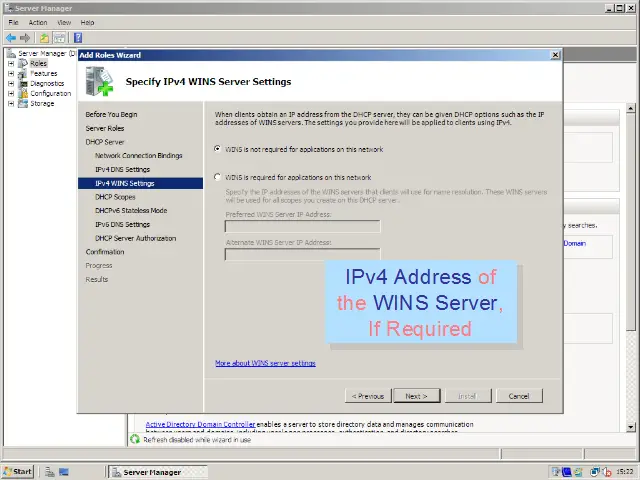The image size is (640, 480).
Task: Click Server Manager scrollbar up arrow
Action: 631,109
